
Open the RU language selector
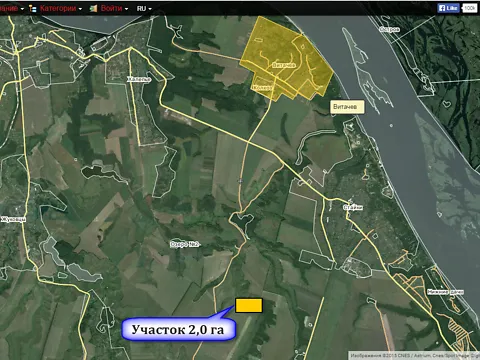click(x=144, y=9)
